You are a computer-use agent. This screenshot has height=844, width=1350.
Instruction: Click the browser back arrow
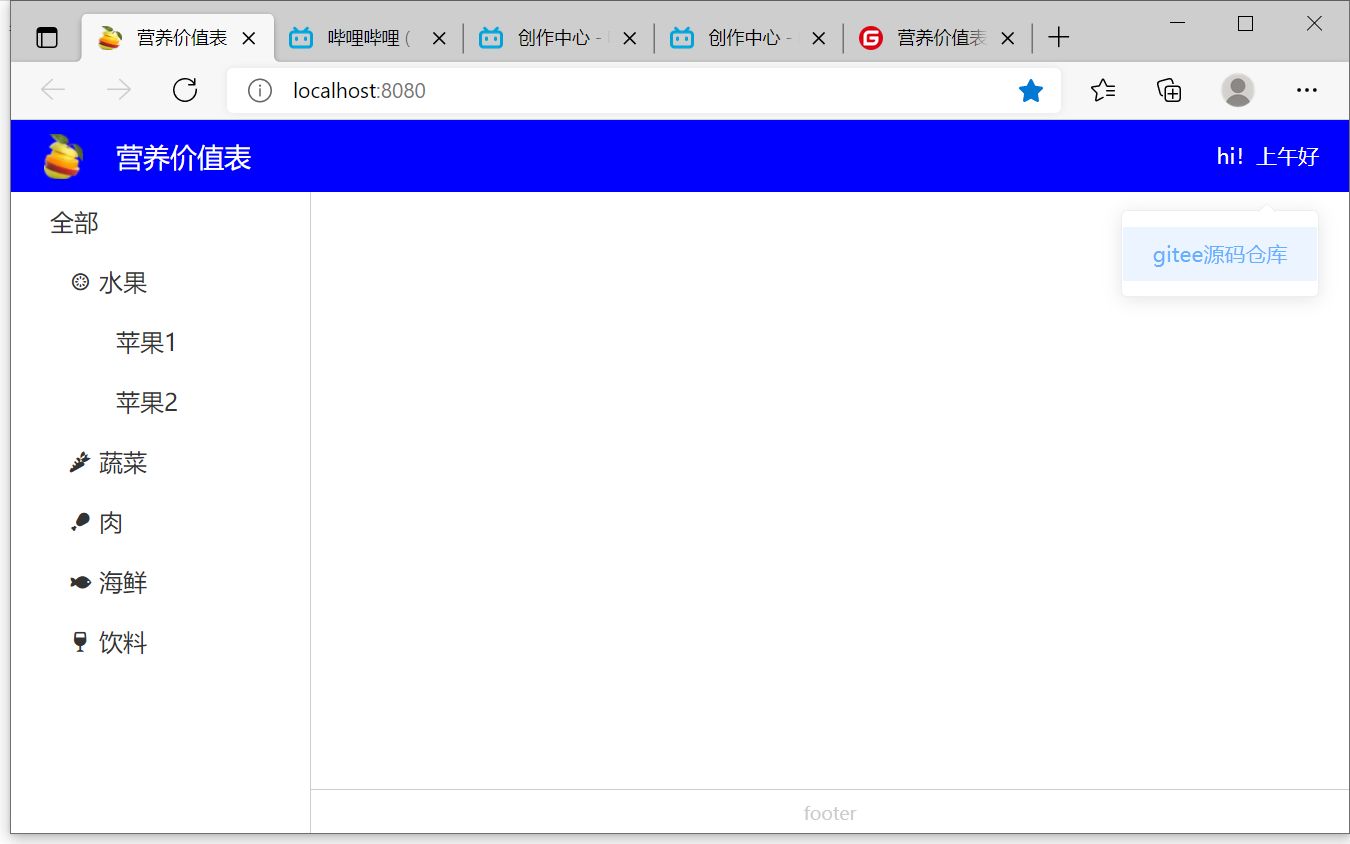[53, 90]
